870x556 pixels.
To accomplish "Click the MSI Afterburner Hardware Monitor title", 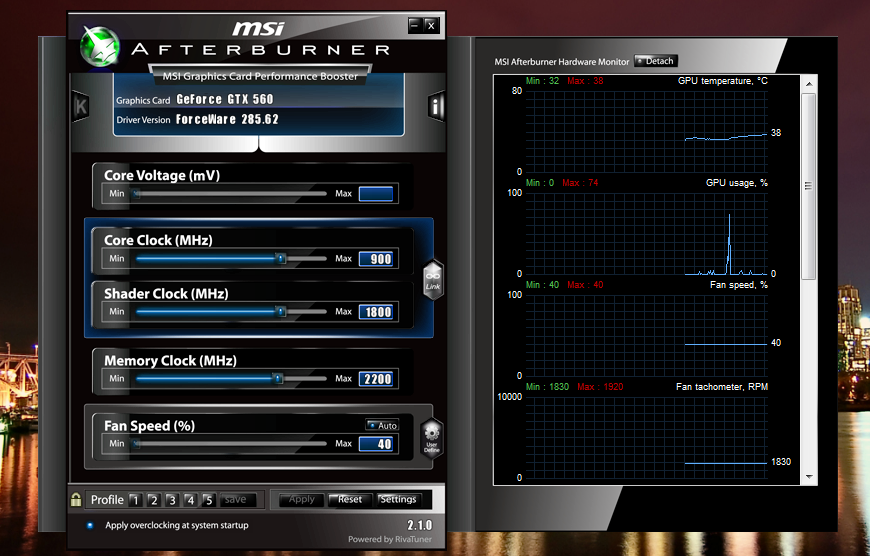I will coord(562,62).
